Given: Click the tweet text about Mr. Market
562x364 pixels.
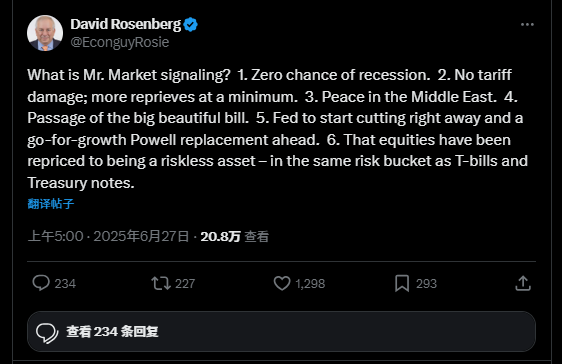Looking at the screenshot, I should point(278,129).
